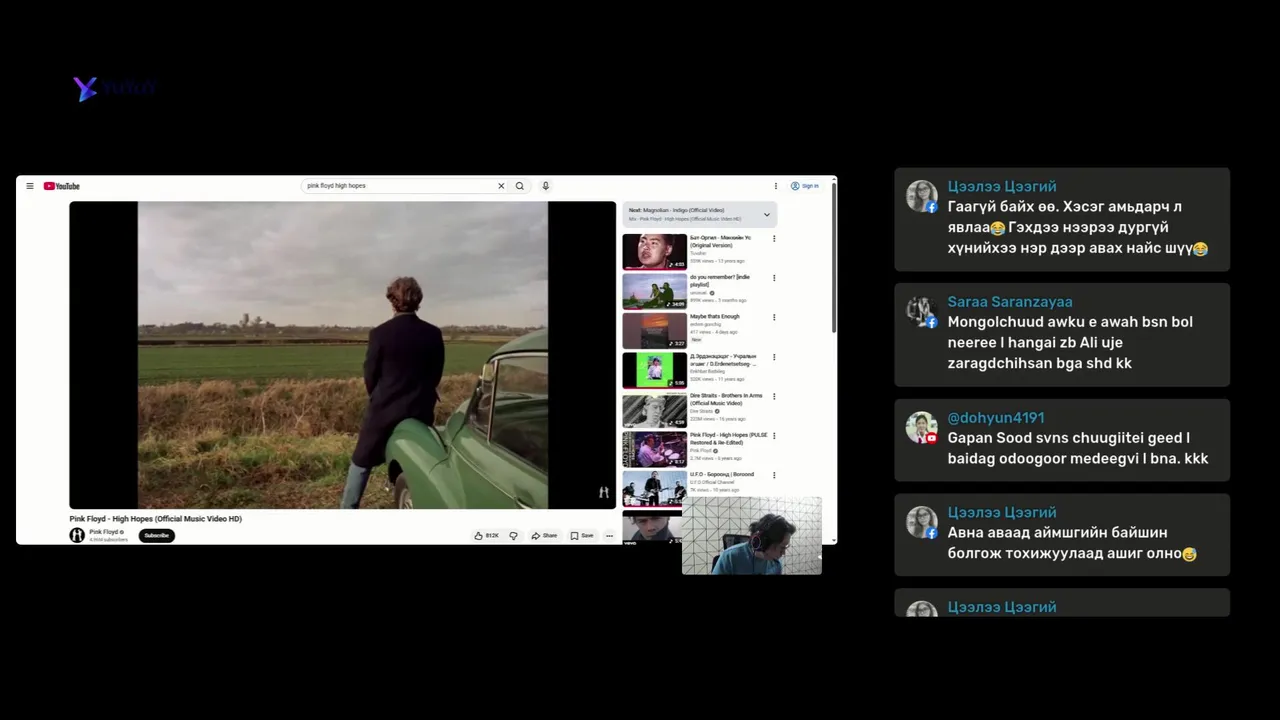The height and width of the screenshot is (720, 1280).
Task: Click 'Dire Straits - Brothers In Arms' title
Action: [726, 399]
